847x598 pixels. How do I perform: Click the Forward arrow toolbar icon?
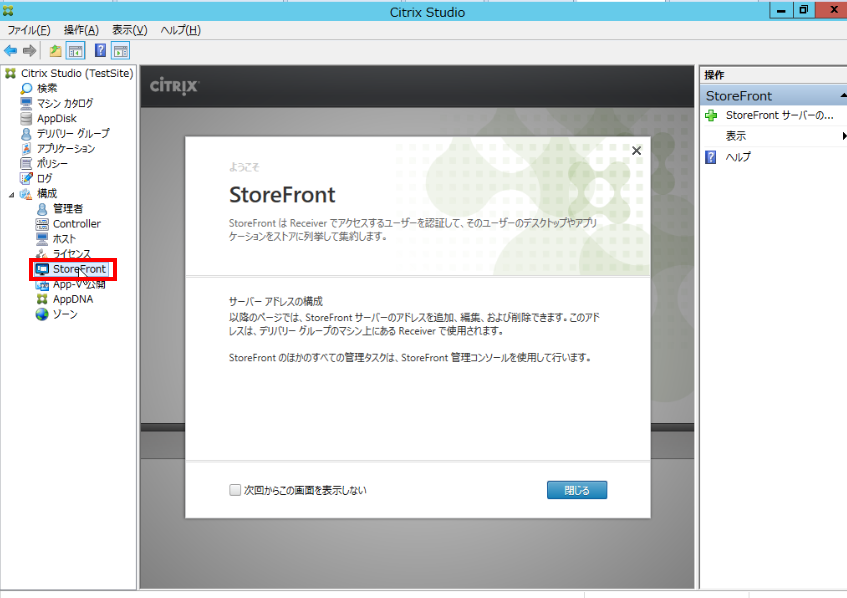pos(29,51)
